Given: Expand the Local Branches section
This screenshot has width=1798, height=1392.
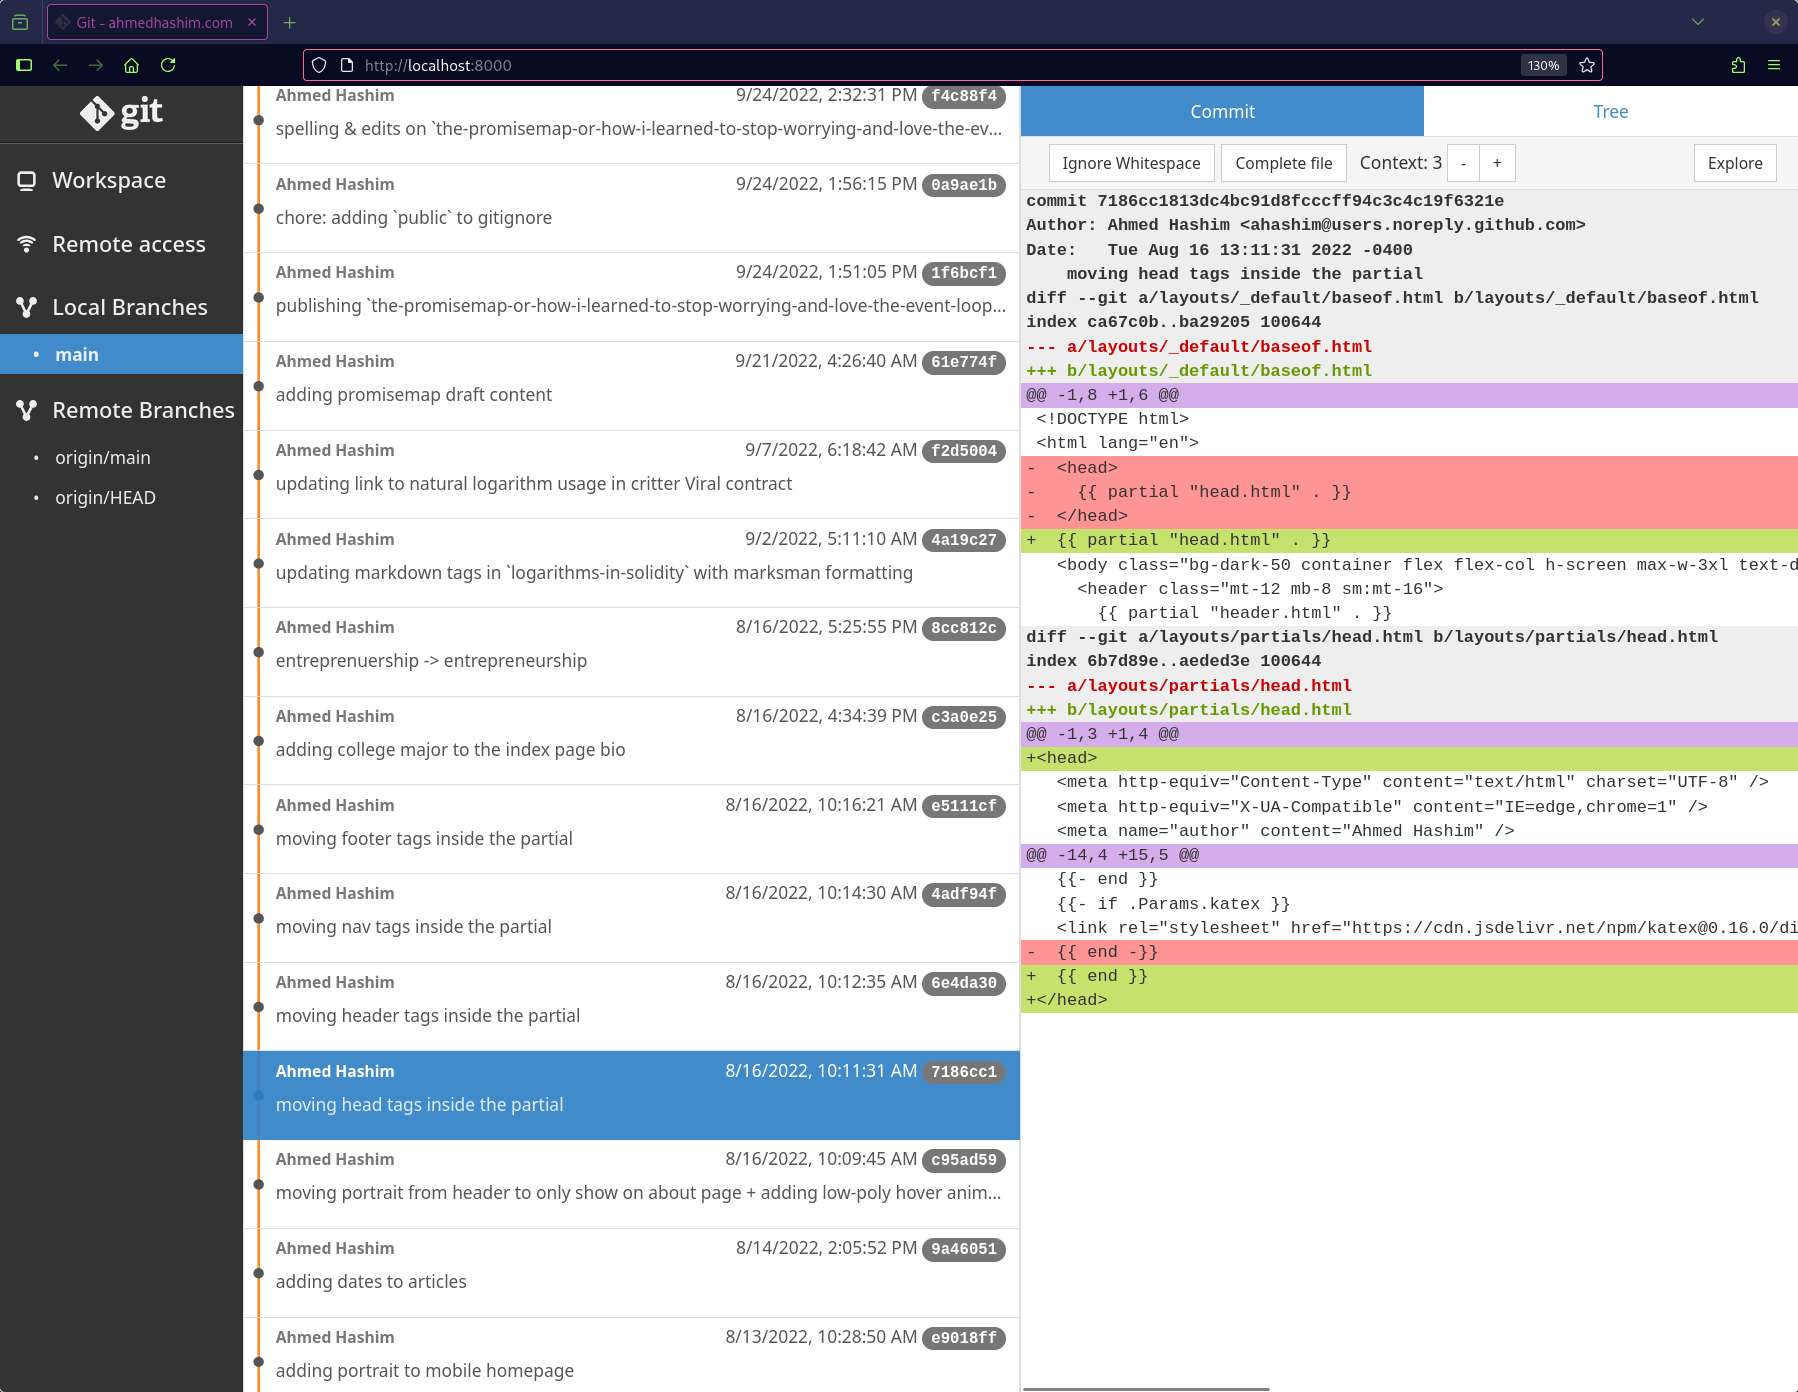Looking at the screenshot, I should click(x=129, y=308).
